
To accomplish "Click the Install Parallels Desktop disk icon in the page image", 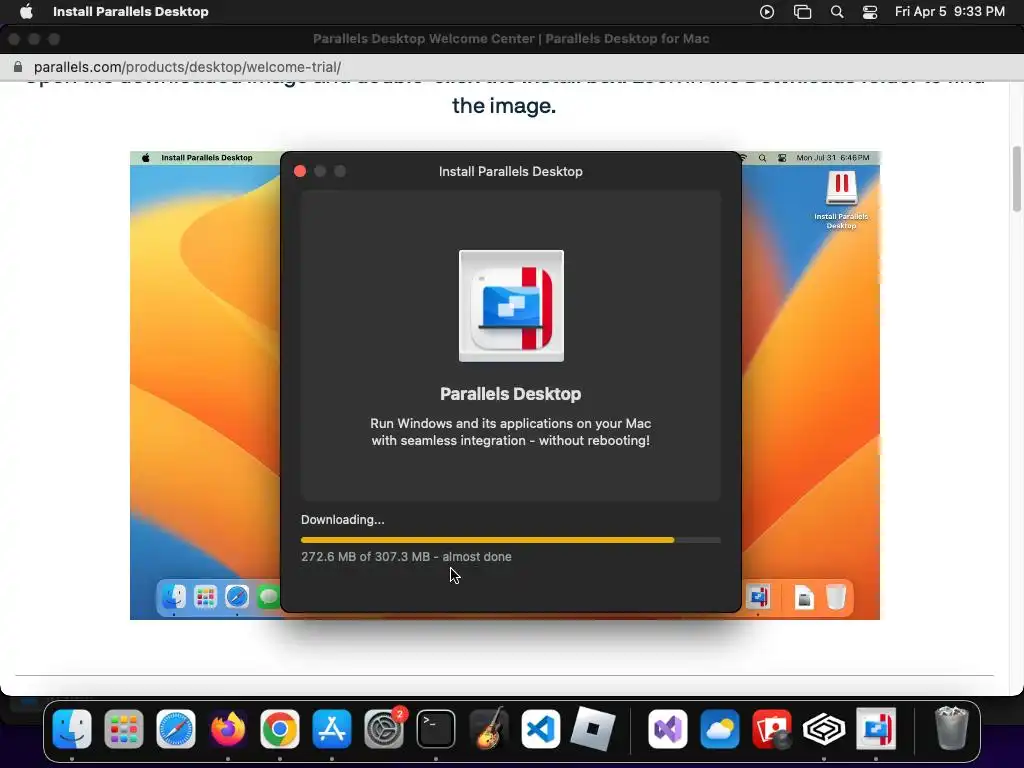I will pyautogui.click(x=841, y=199).
